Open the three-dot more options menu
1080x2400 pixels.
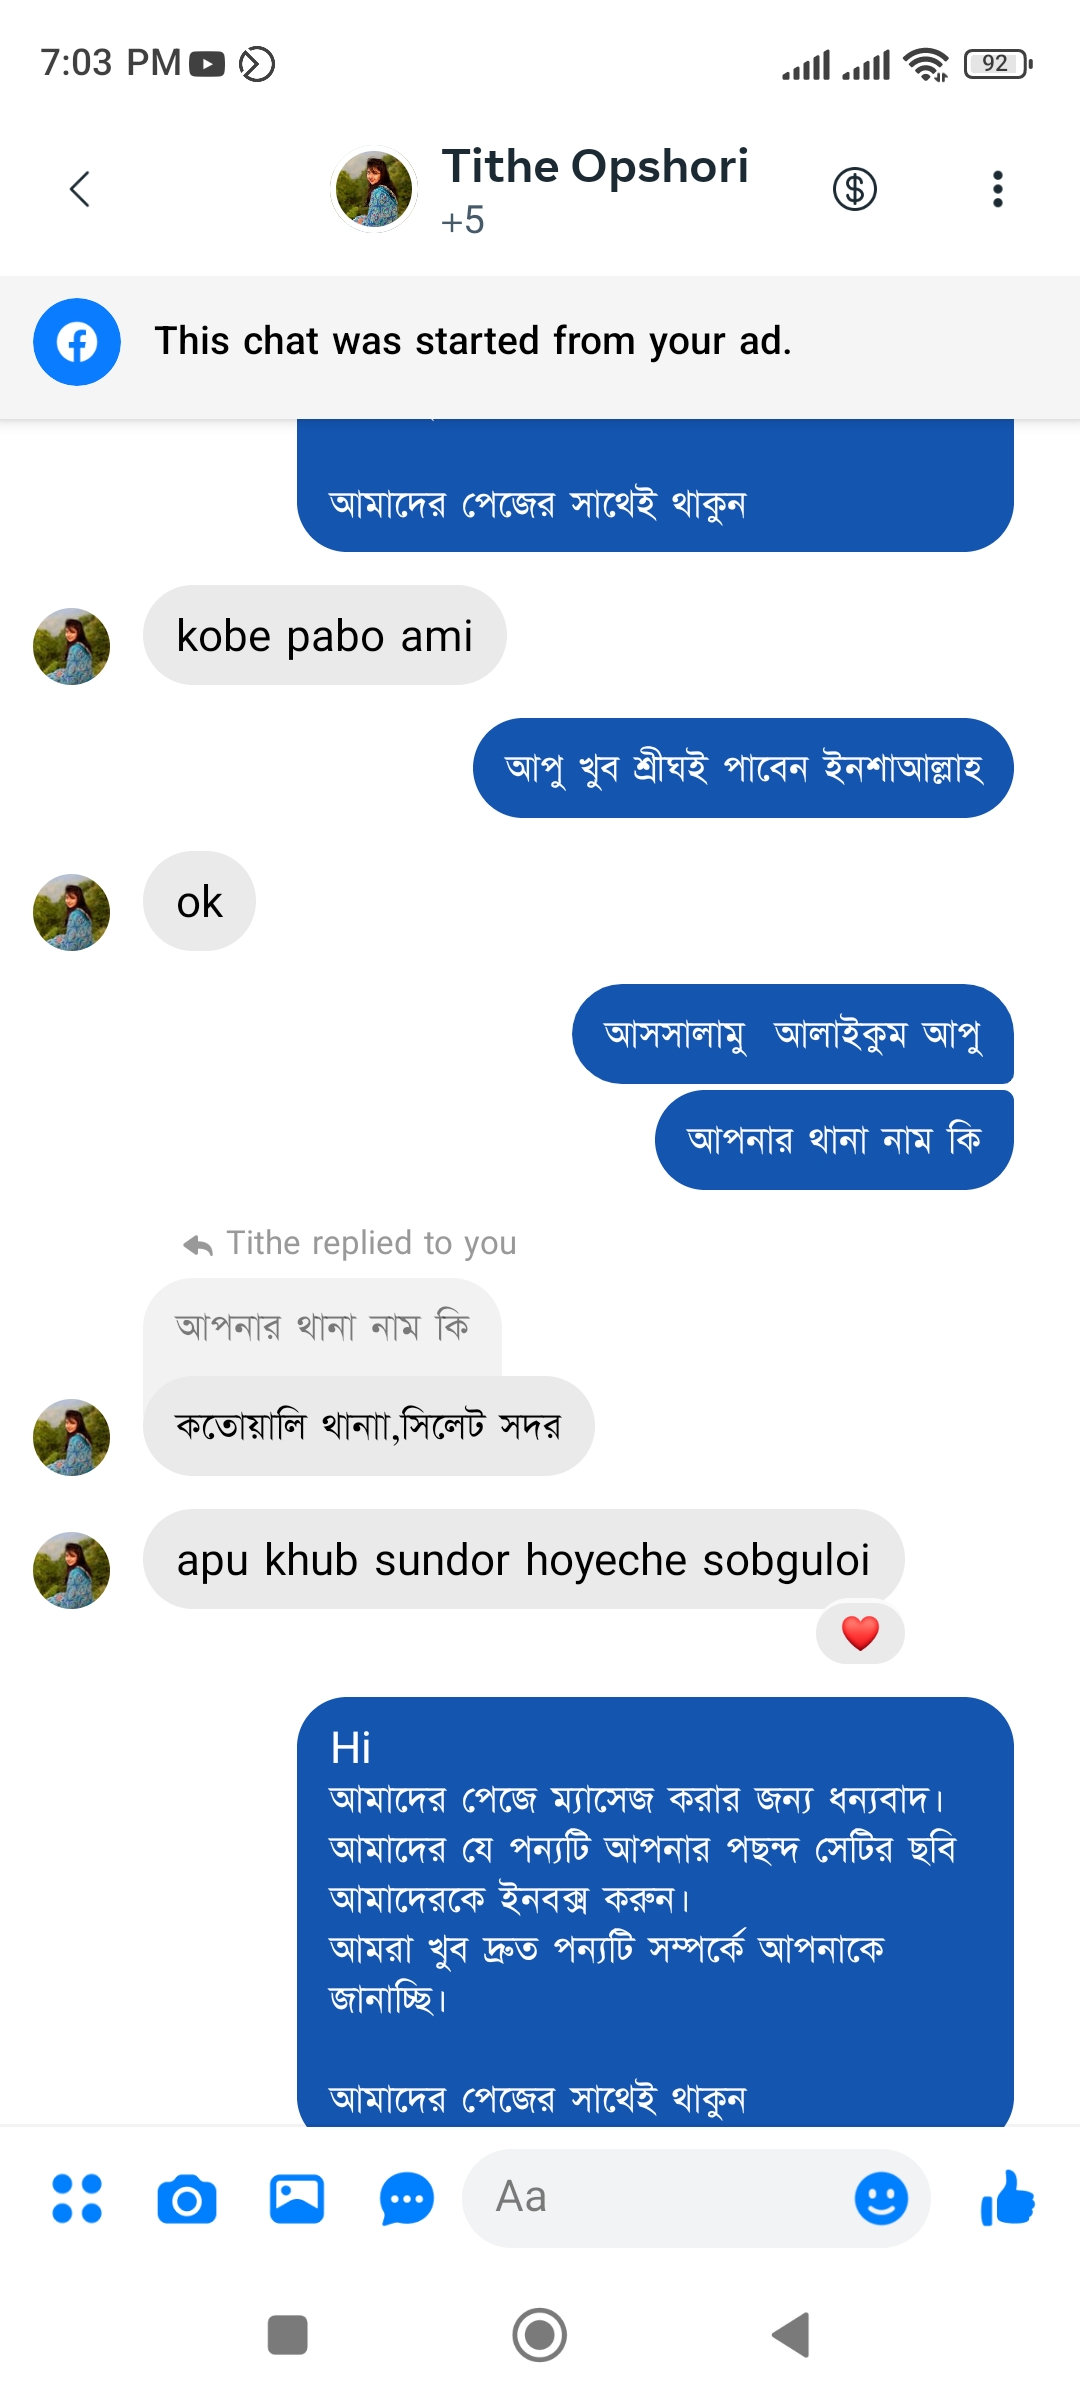[997, 189]
